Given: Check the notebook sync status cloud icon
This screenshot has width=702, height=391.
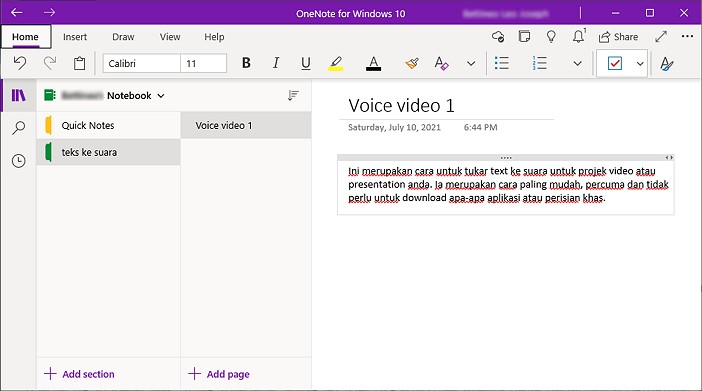Looking at the screenshot, I should coord(498,36).
